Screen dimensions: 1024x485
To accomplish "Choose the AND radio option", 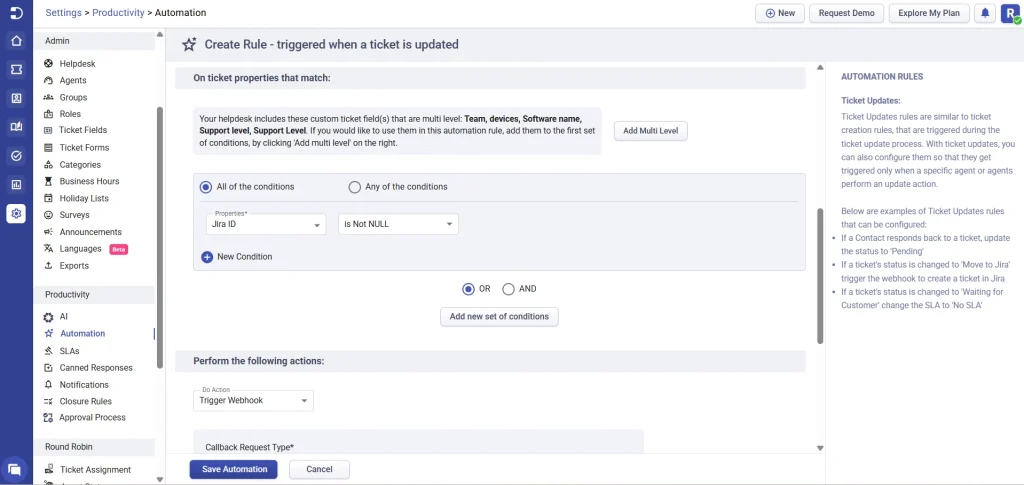I will coord(508,289).
